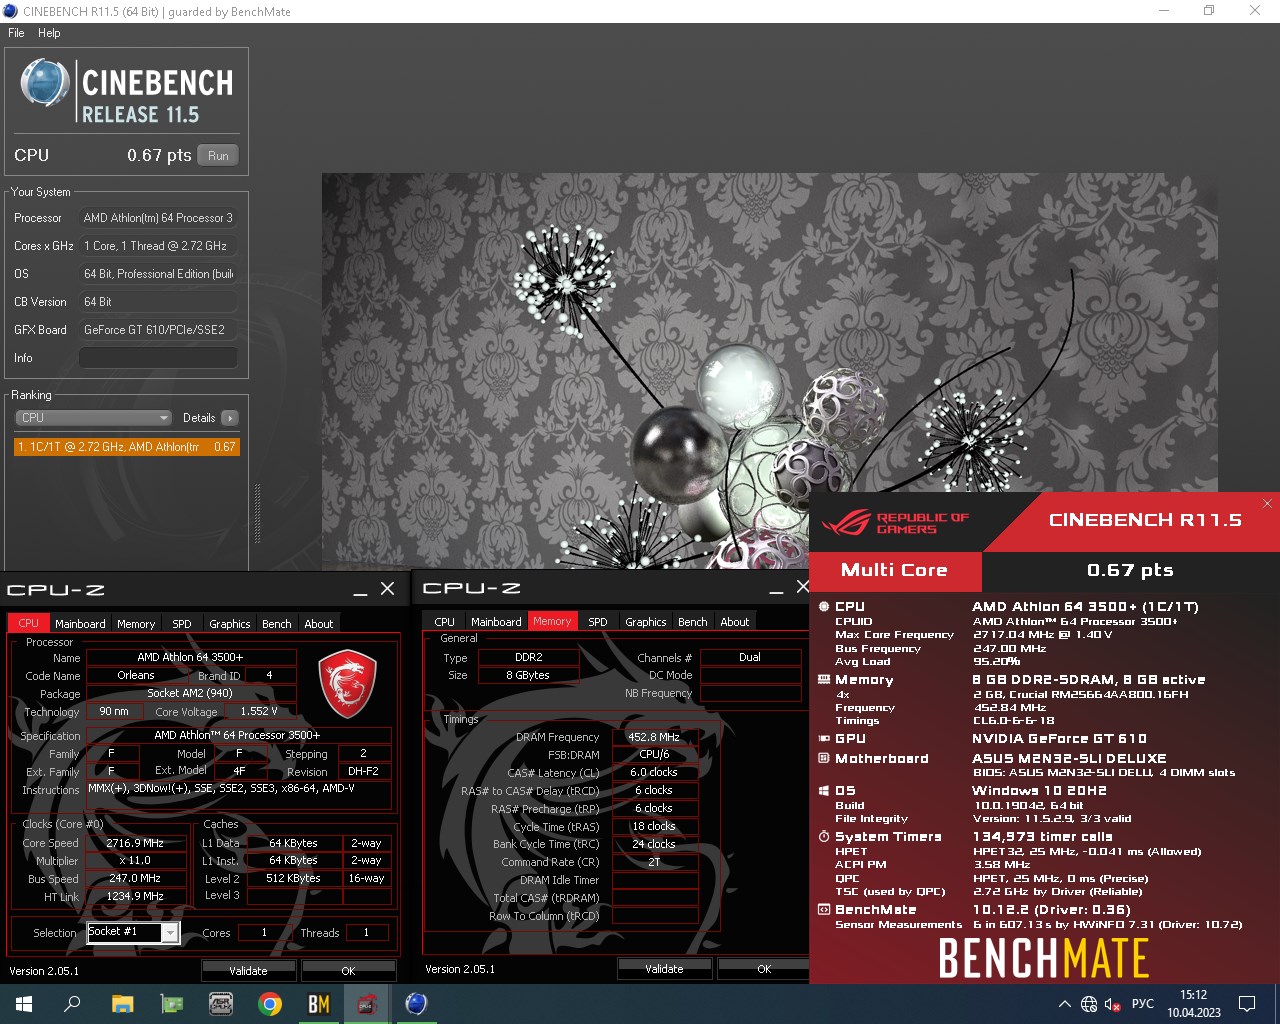Click the Cinebench globe logo
The image size is (1280, 1024).
tap(44, 84)
